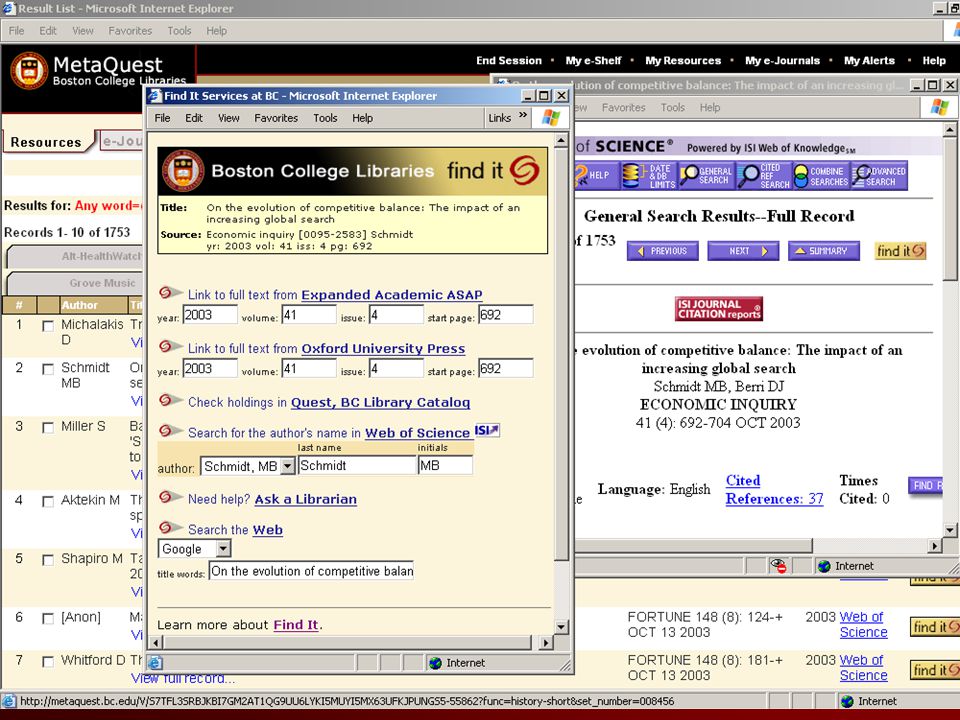This screenshot has height=720, width=960.
Task: Click the Find It window vertical scrollbar thumb
Action: coord(561,354)
